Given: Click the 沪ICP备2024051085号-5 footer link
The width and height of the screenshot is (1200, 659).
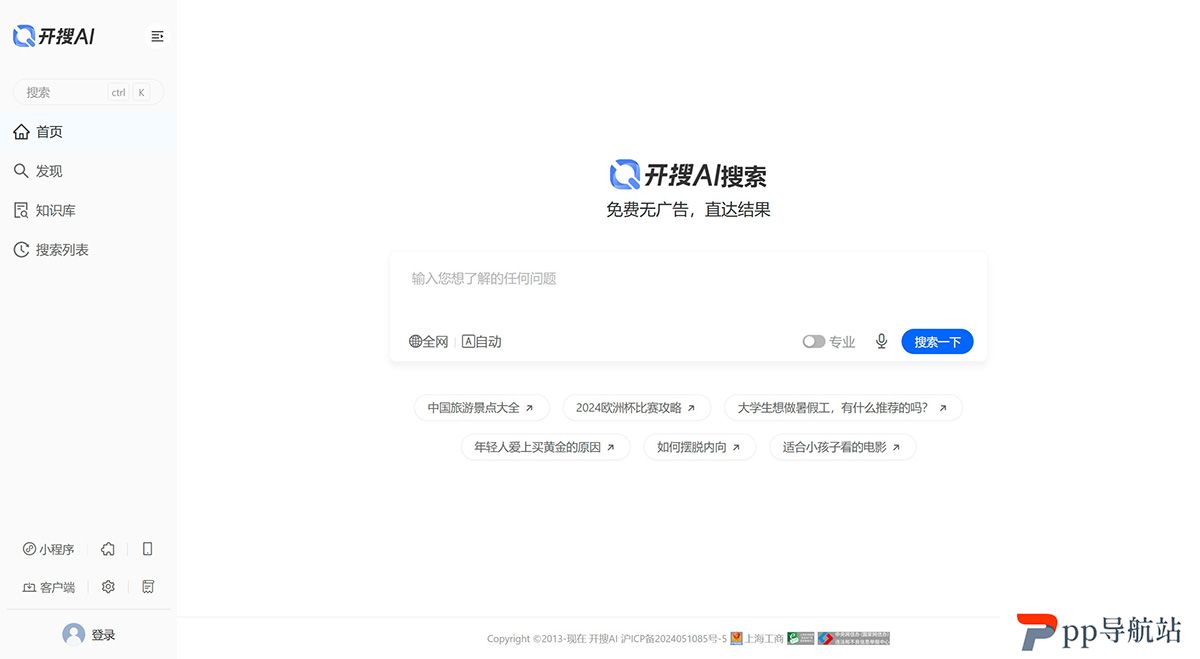Looking at the screenshot, I should tap(674, 639).
